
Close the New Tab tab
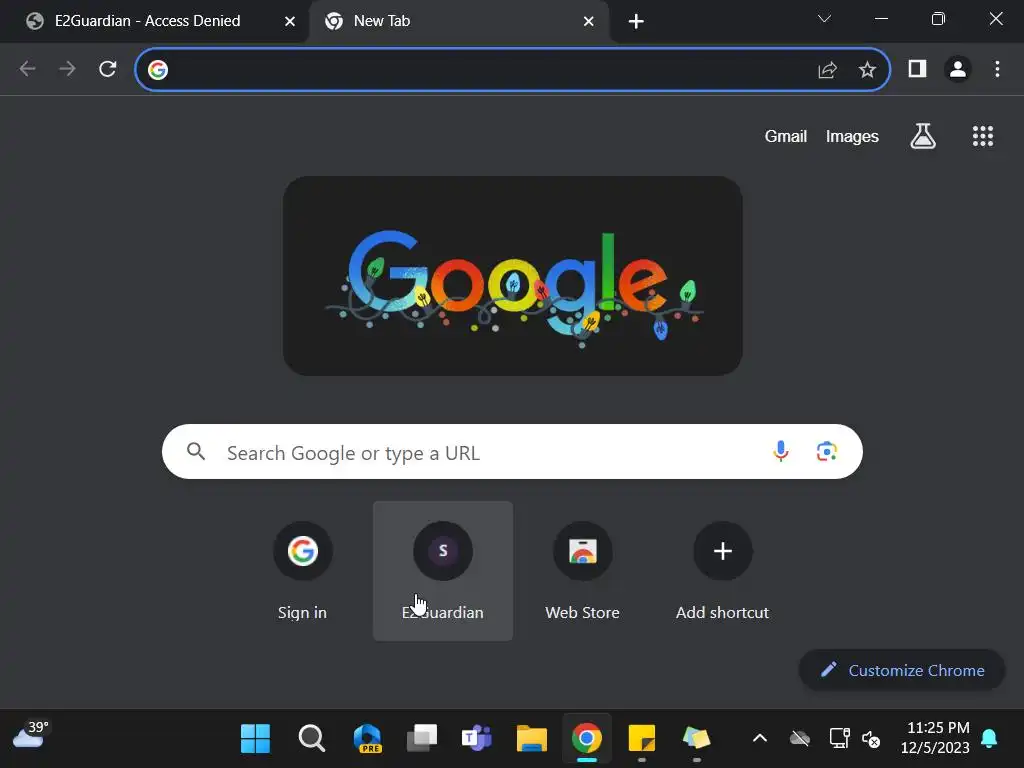coord(588,22)
